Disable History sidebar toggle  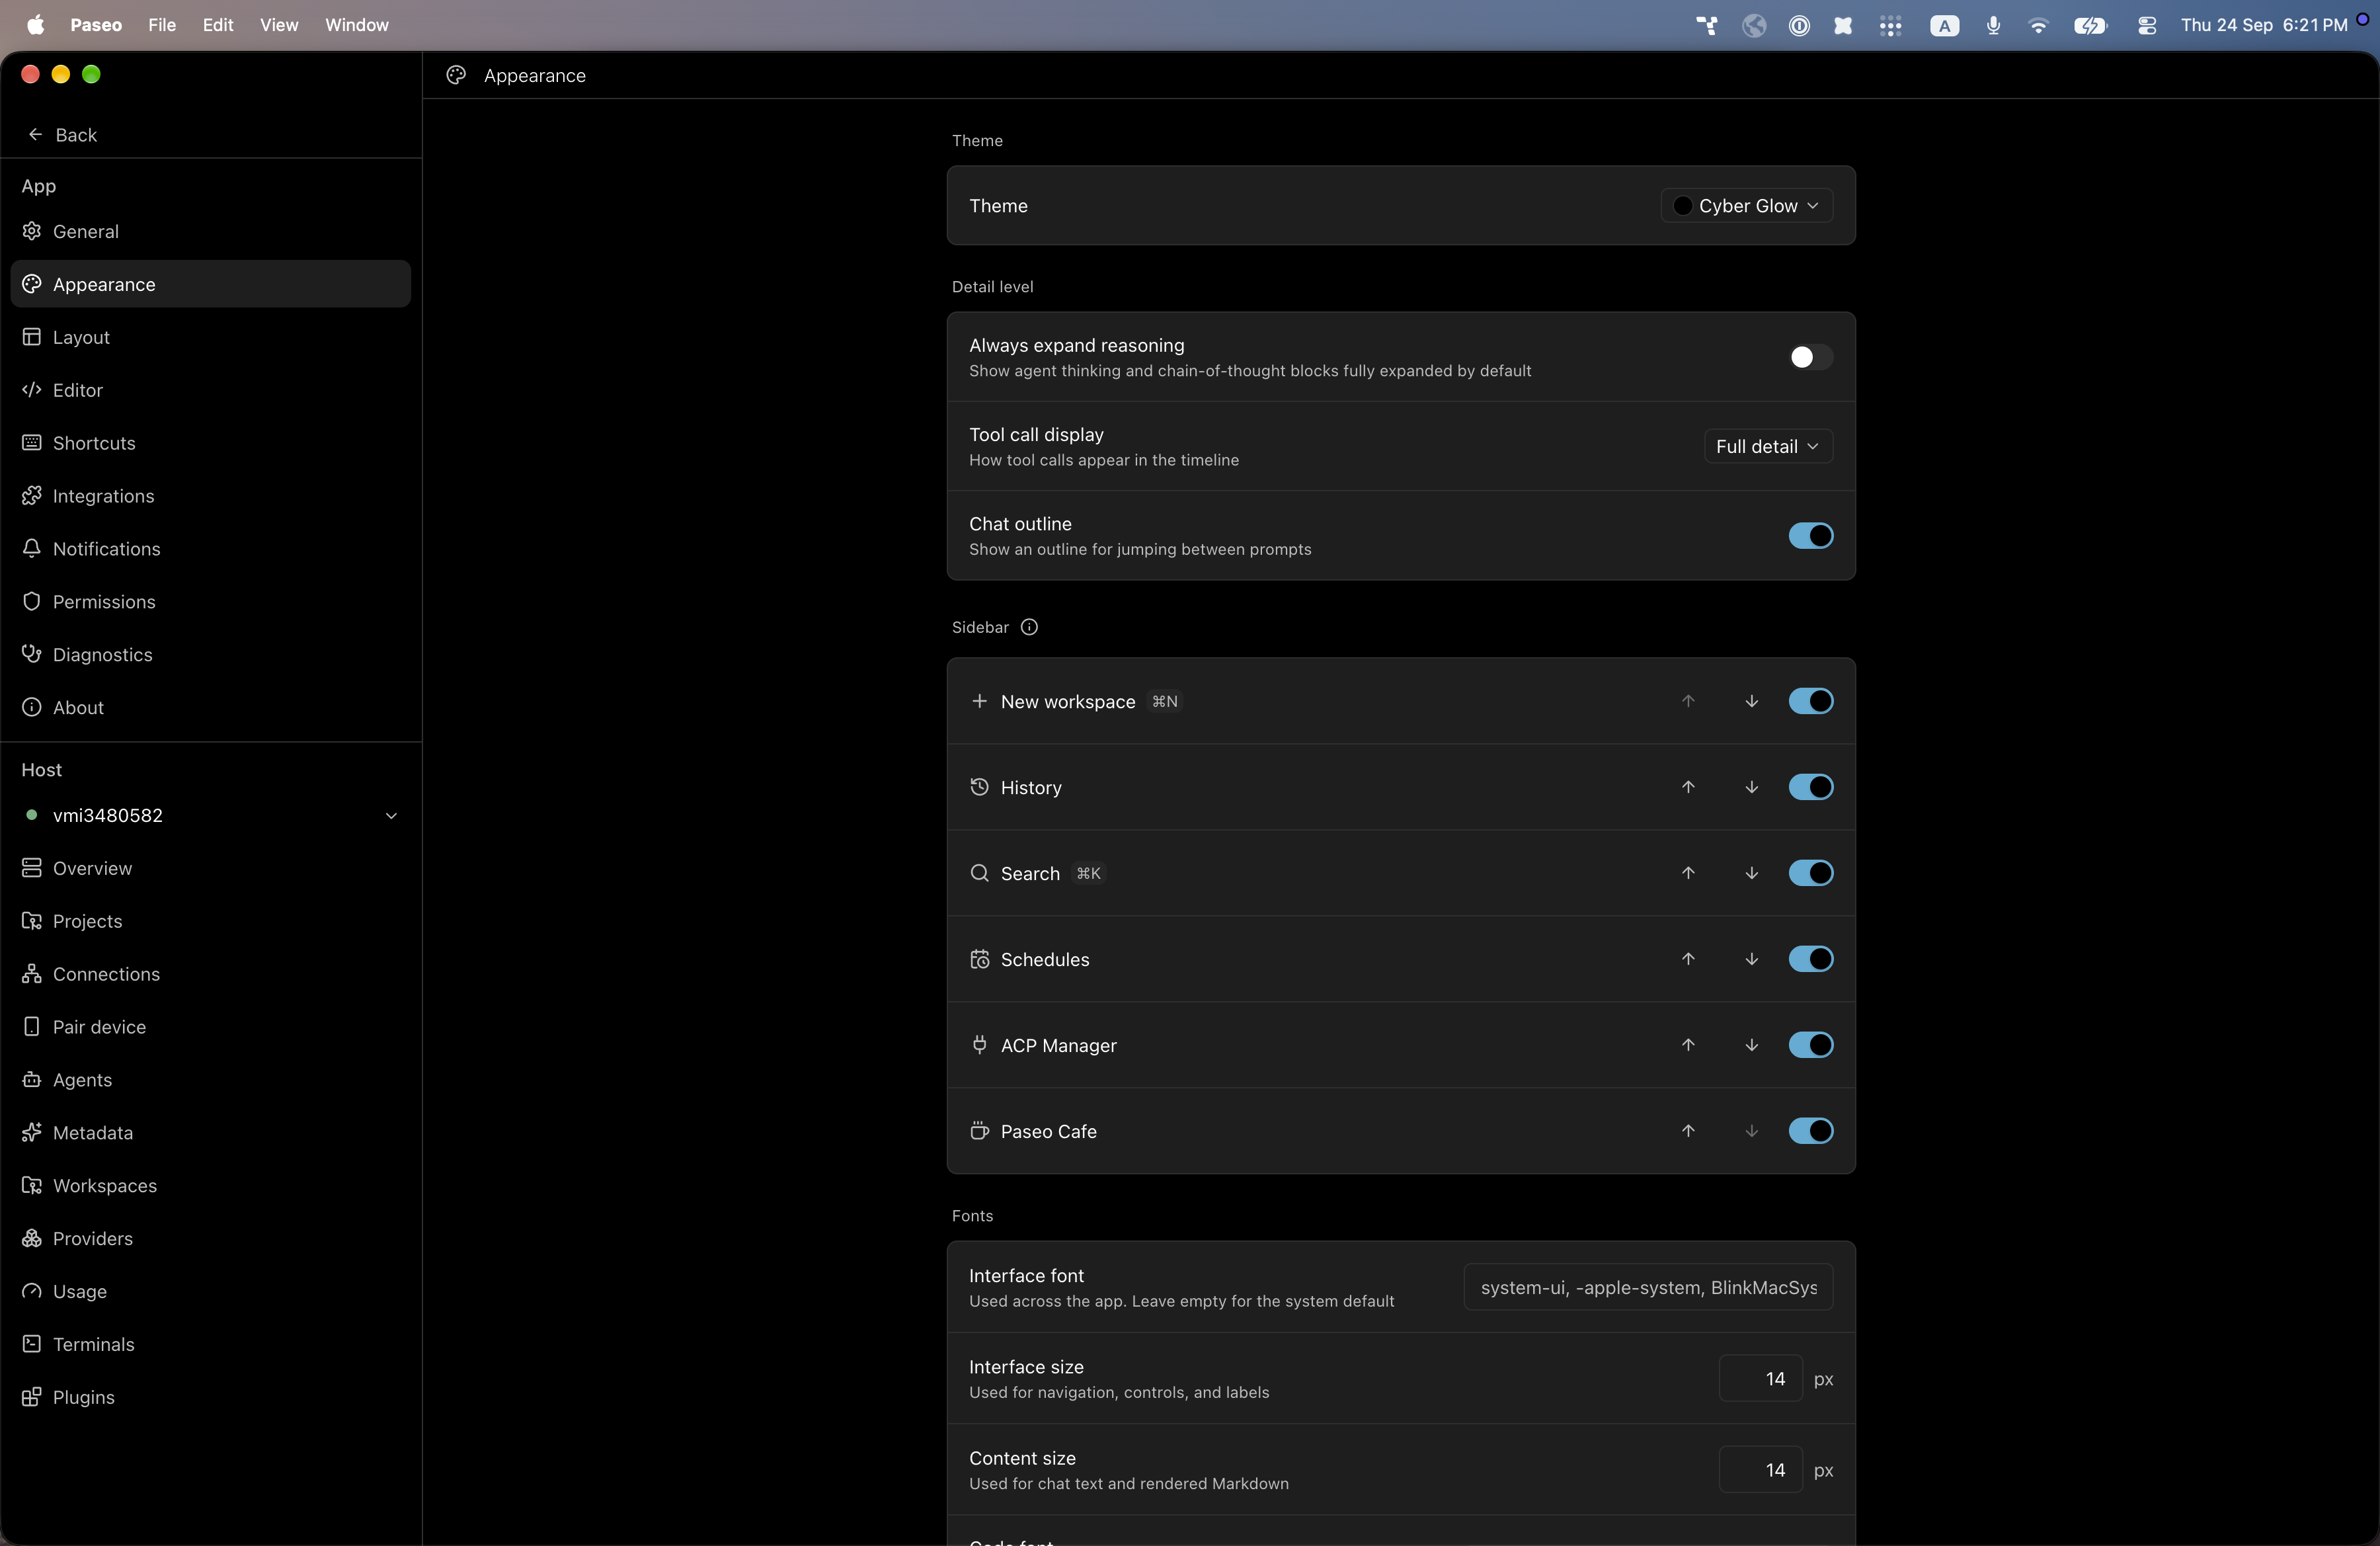click(x=1810, y=787)
